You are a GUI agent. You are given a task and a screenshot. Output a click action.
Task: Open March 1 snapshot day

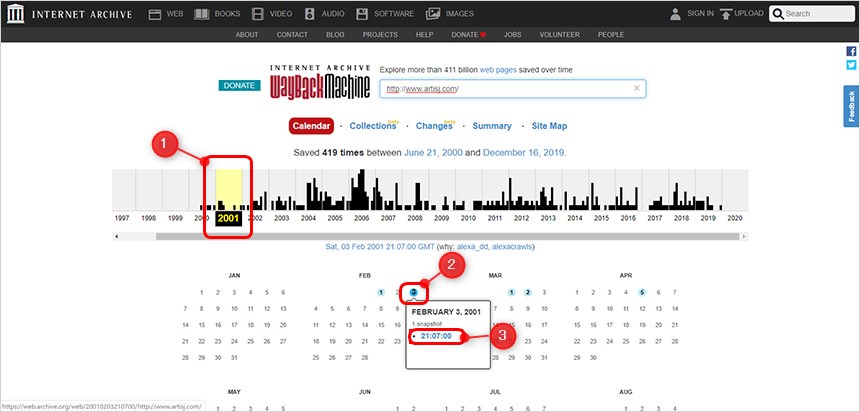tap(511, 292)
